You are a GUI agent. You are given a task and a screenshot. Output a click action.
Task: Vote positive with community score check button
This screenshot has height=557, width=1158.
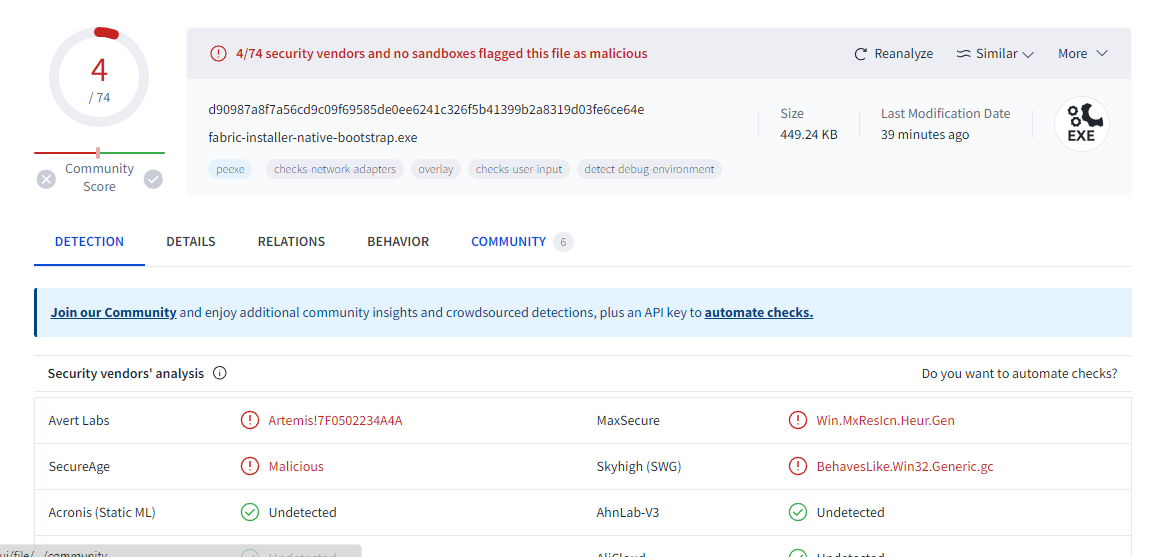[x=153, y=179]
